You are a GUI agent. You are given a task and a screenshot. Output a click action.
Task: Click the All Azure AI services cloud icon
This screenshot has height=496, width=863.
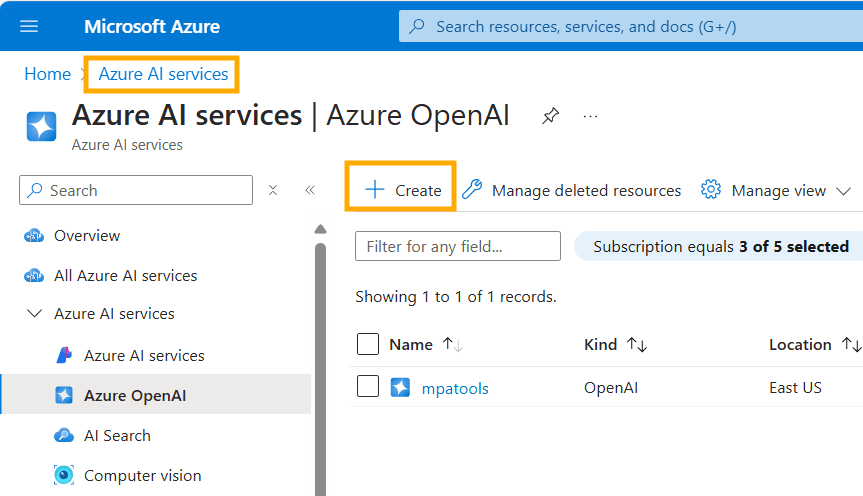pyautogui.click(x=34, y=275)
